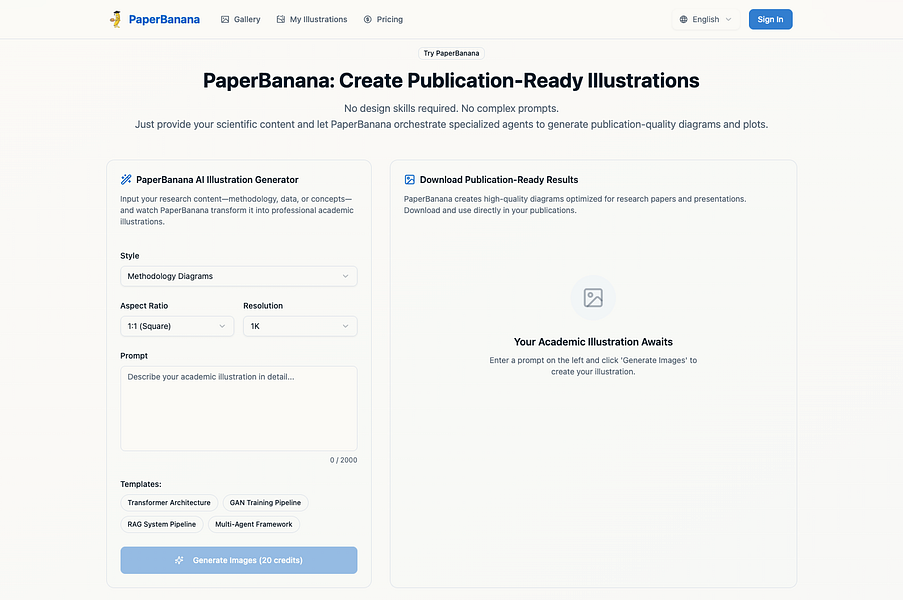Open the Pricing page
This screenshot has height=600, width=903.
(384, 19)
